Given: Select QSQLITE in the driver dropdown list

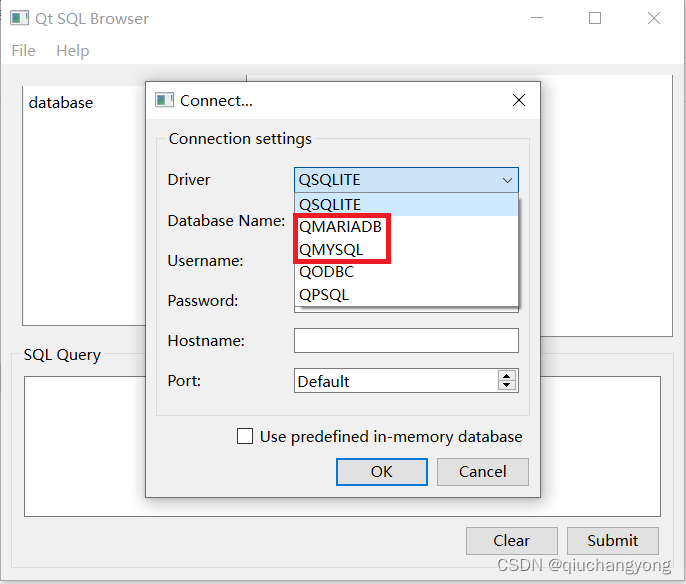Looking at the screenshot, I should [x=406, y=204].
